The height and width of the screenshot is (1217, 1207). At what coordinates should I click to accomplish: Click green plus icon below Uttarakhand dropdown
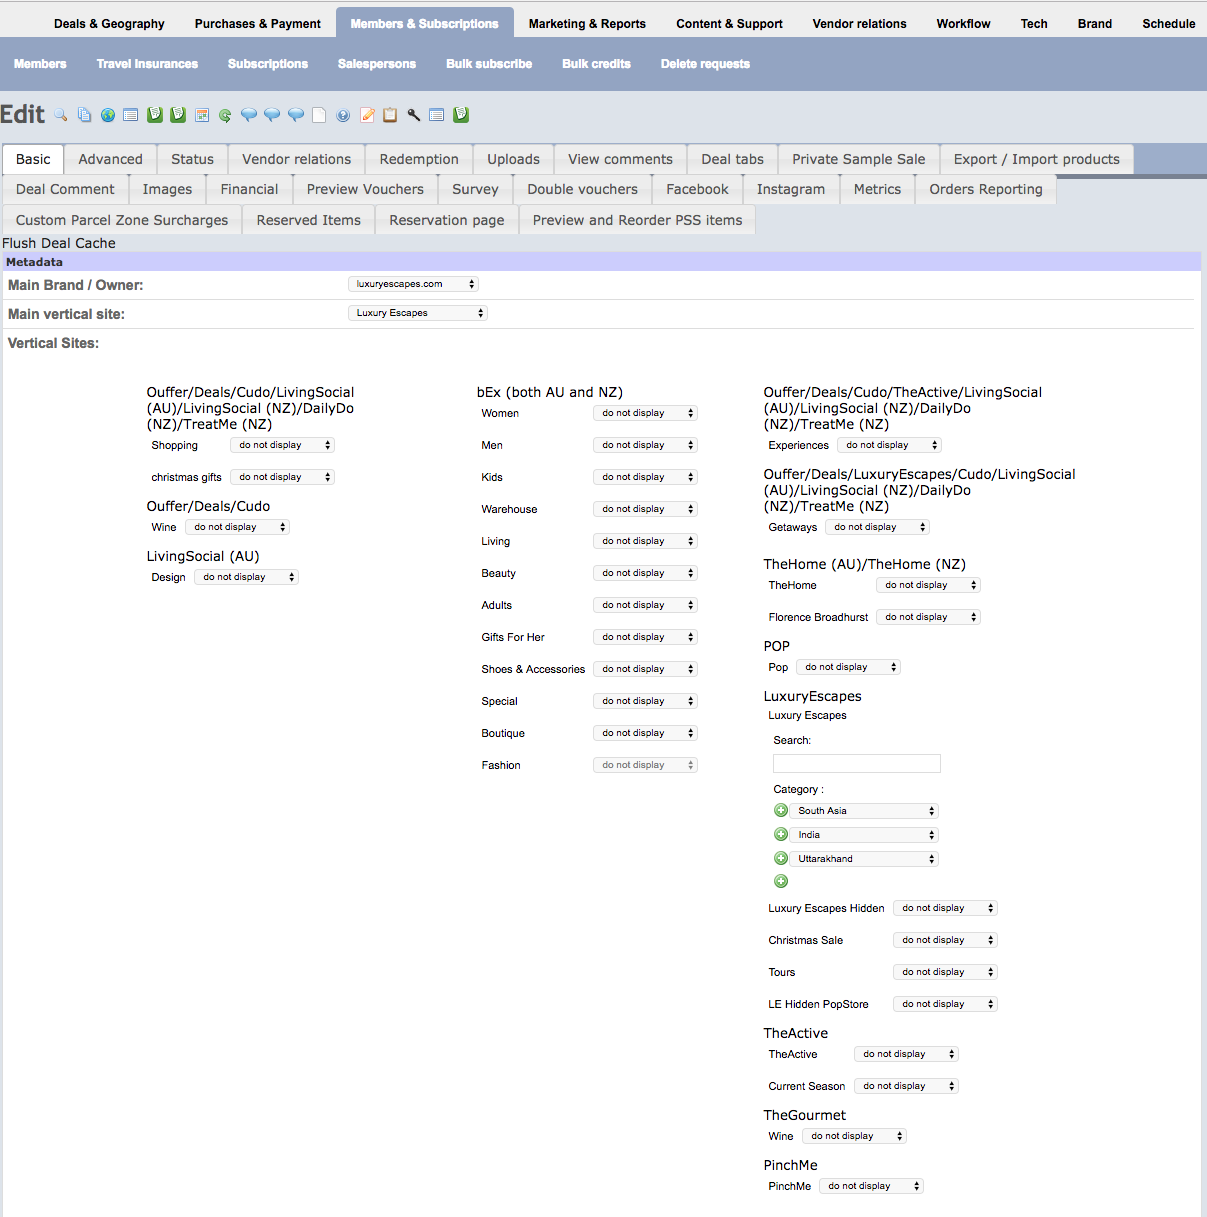pyautogui.click(x=781, y=881)
